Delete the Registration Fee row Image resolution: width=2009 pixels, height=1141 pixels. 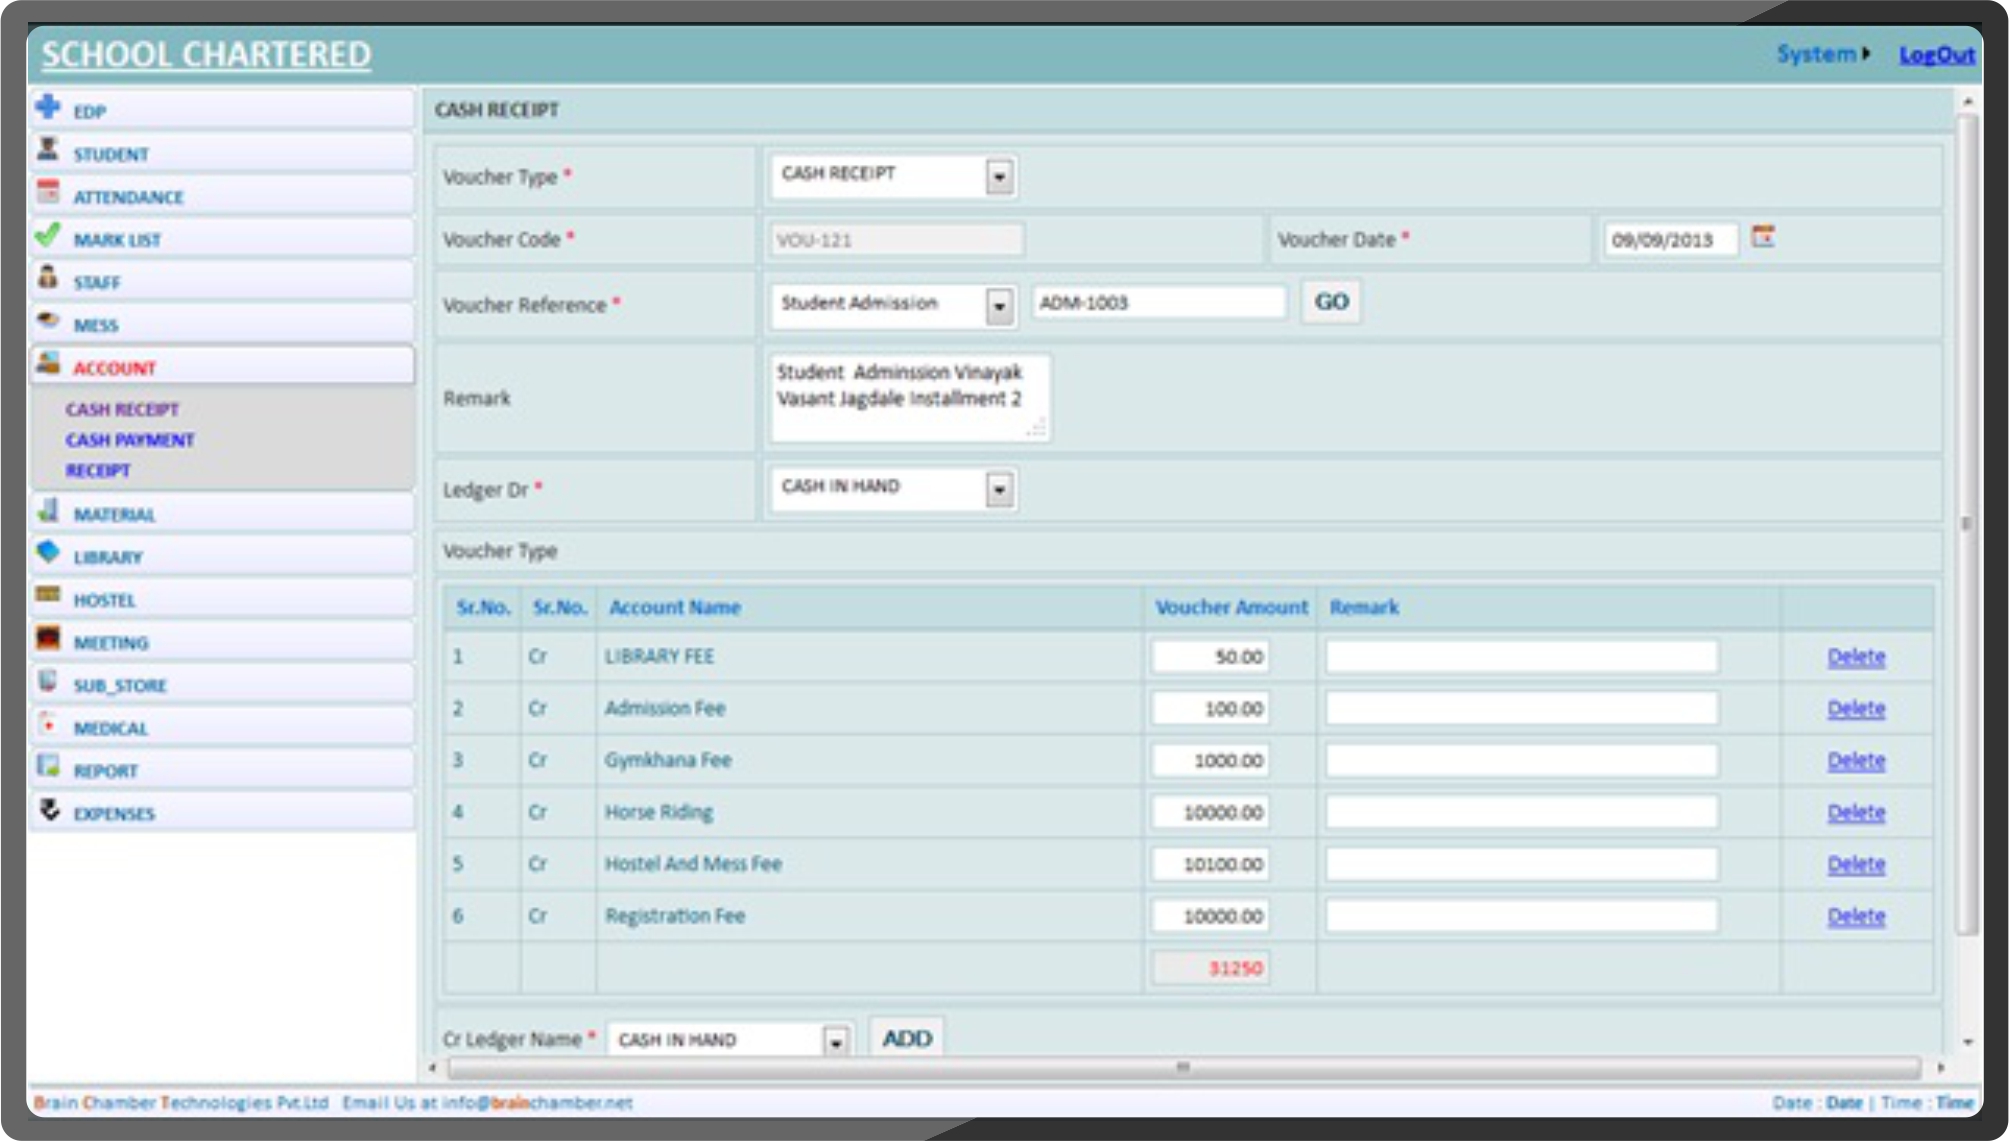click(x=1856, y=917)
